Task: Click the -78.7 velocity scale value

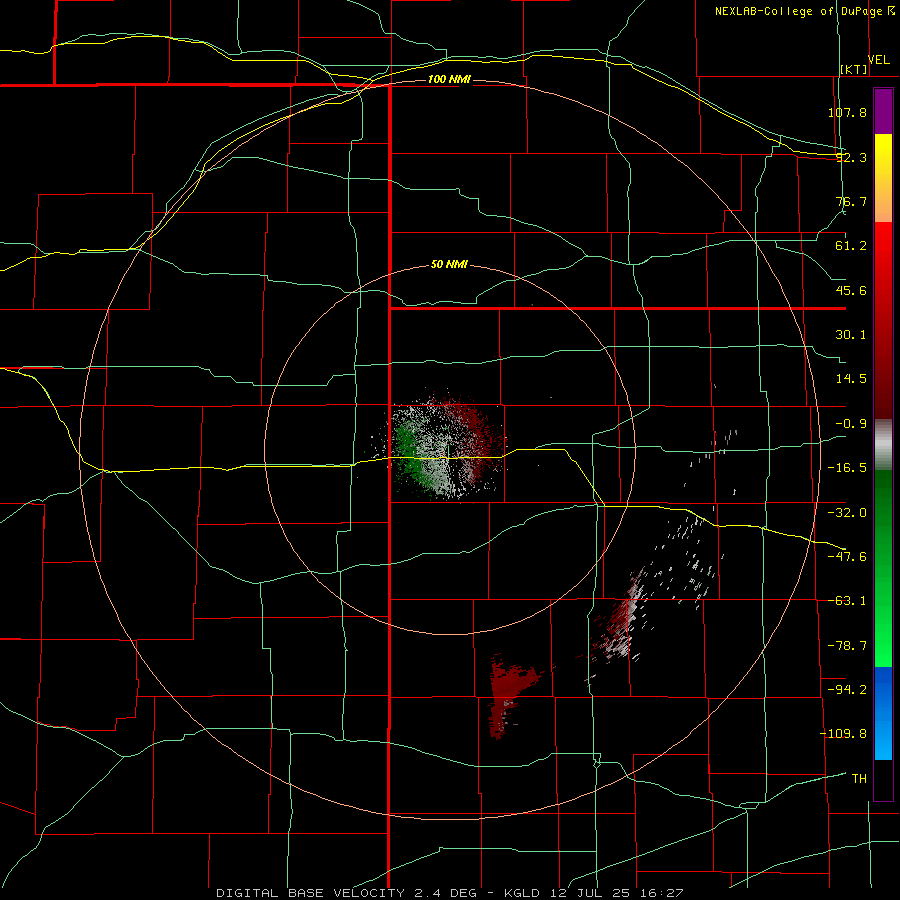Action: point(847,646)
